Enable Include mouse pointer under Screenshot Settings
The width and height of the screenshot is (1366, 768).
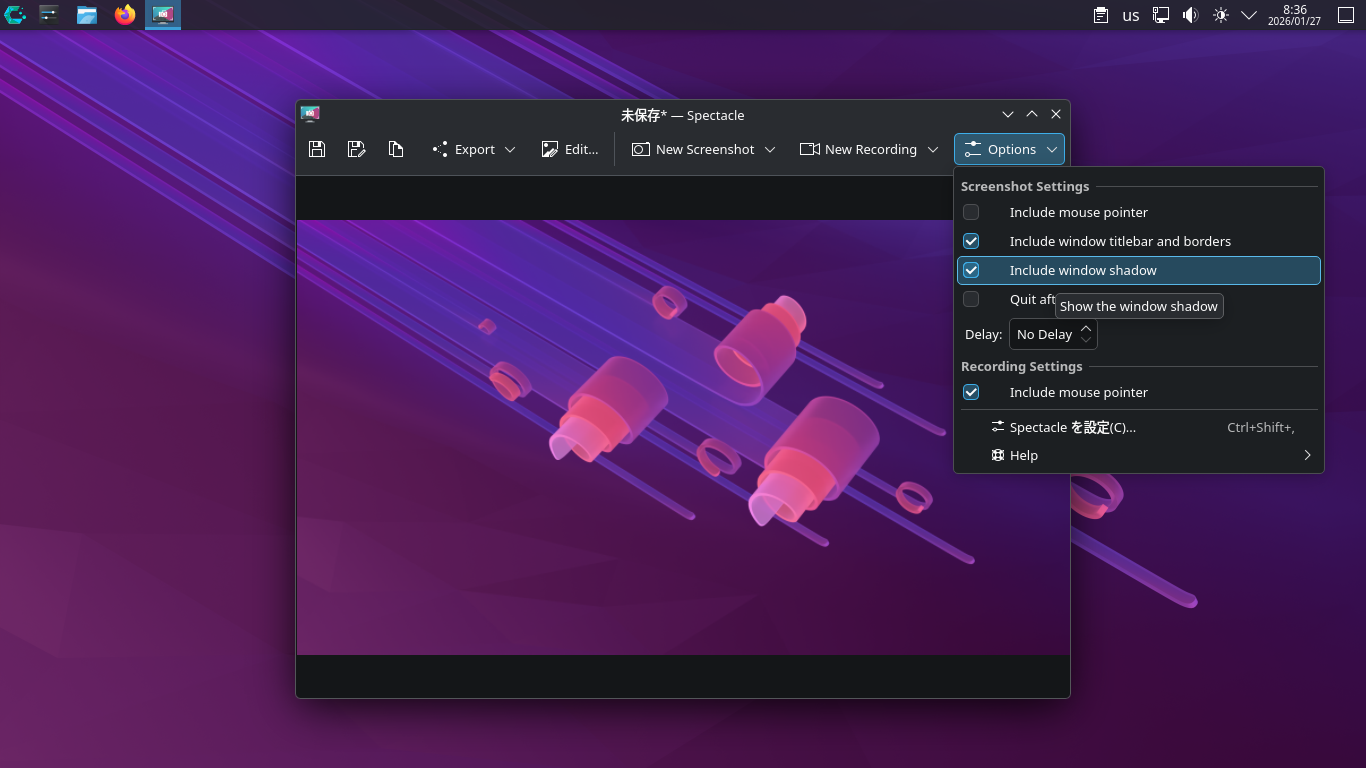[971, 212]
